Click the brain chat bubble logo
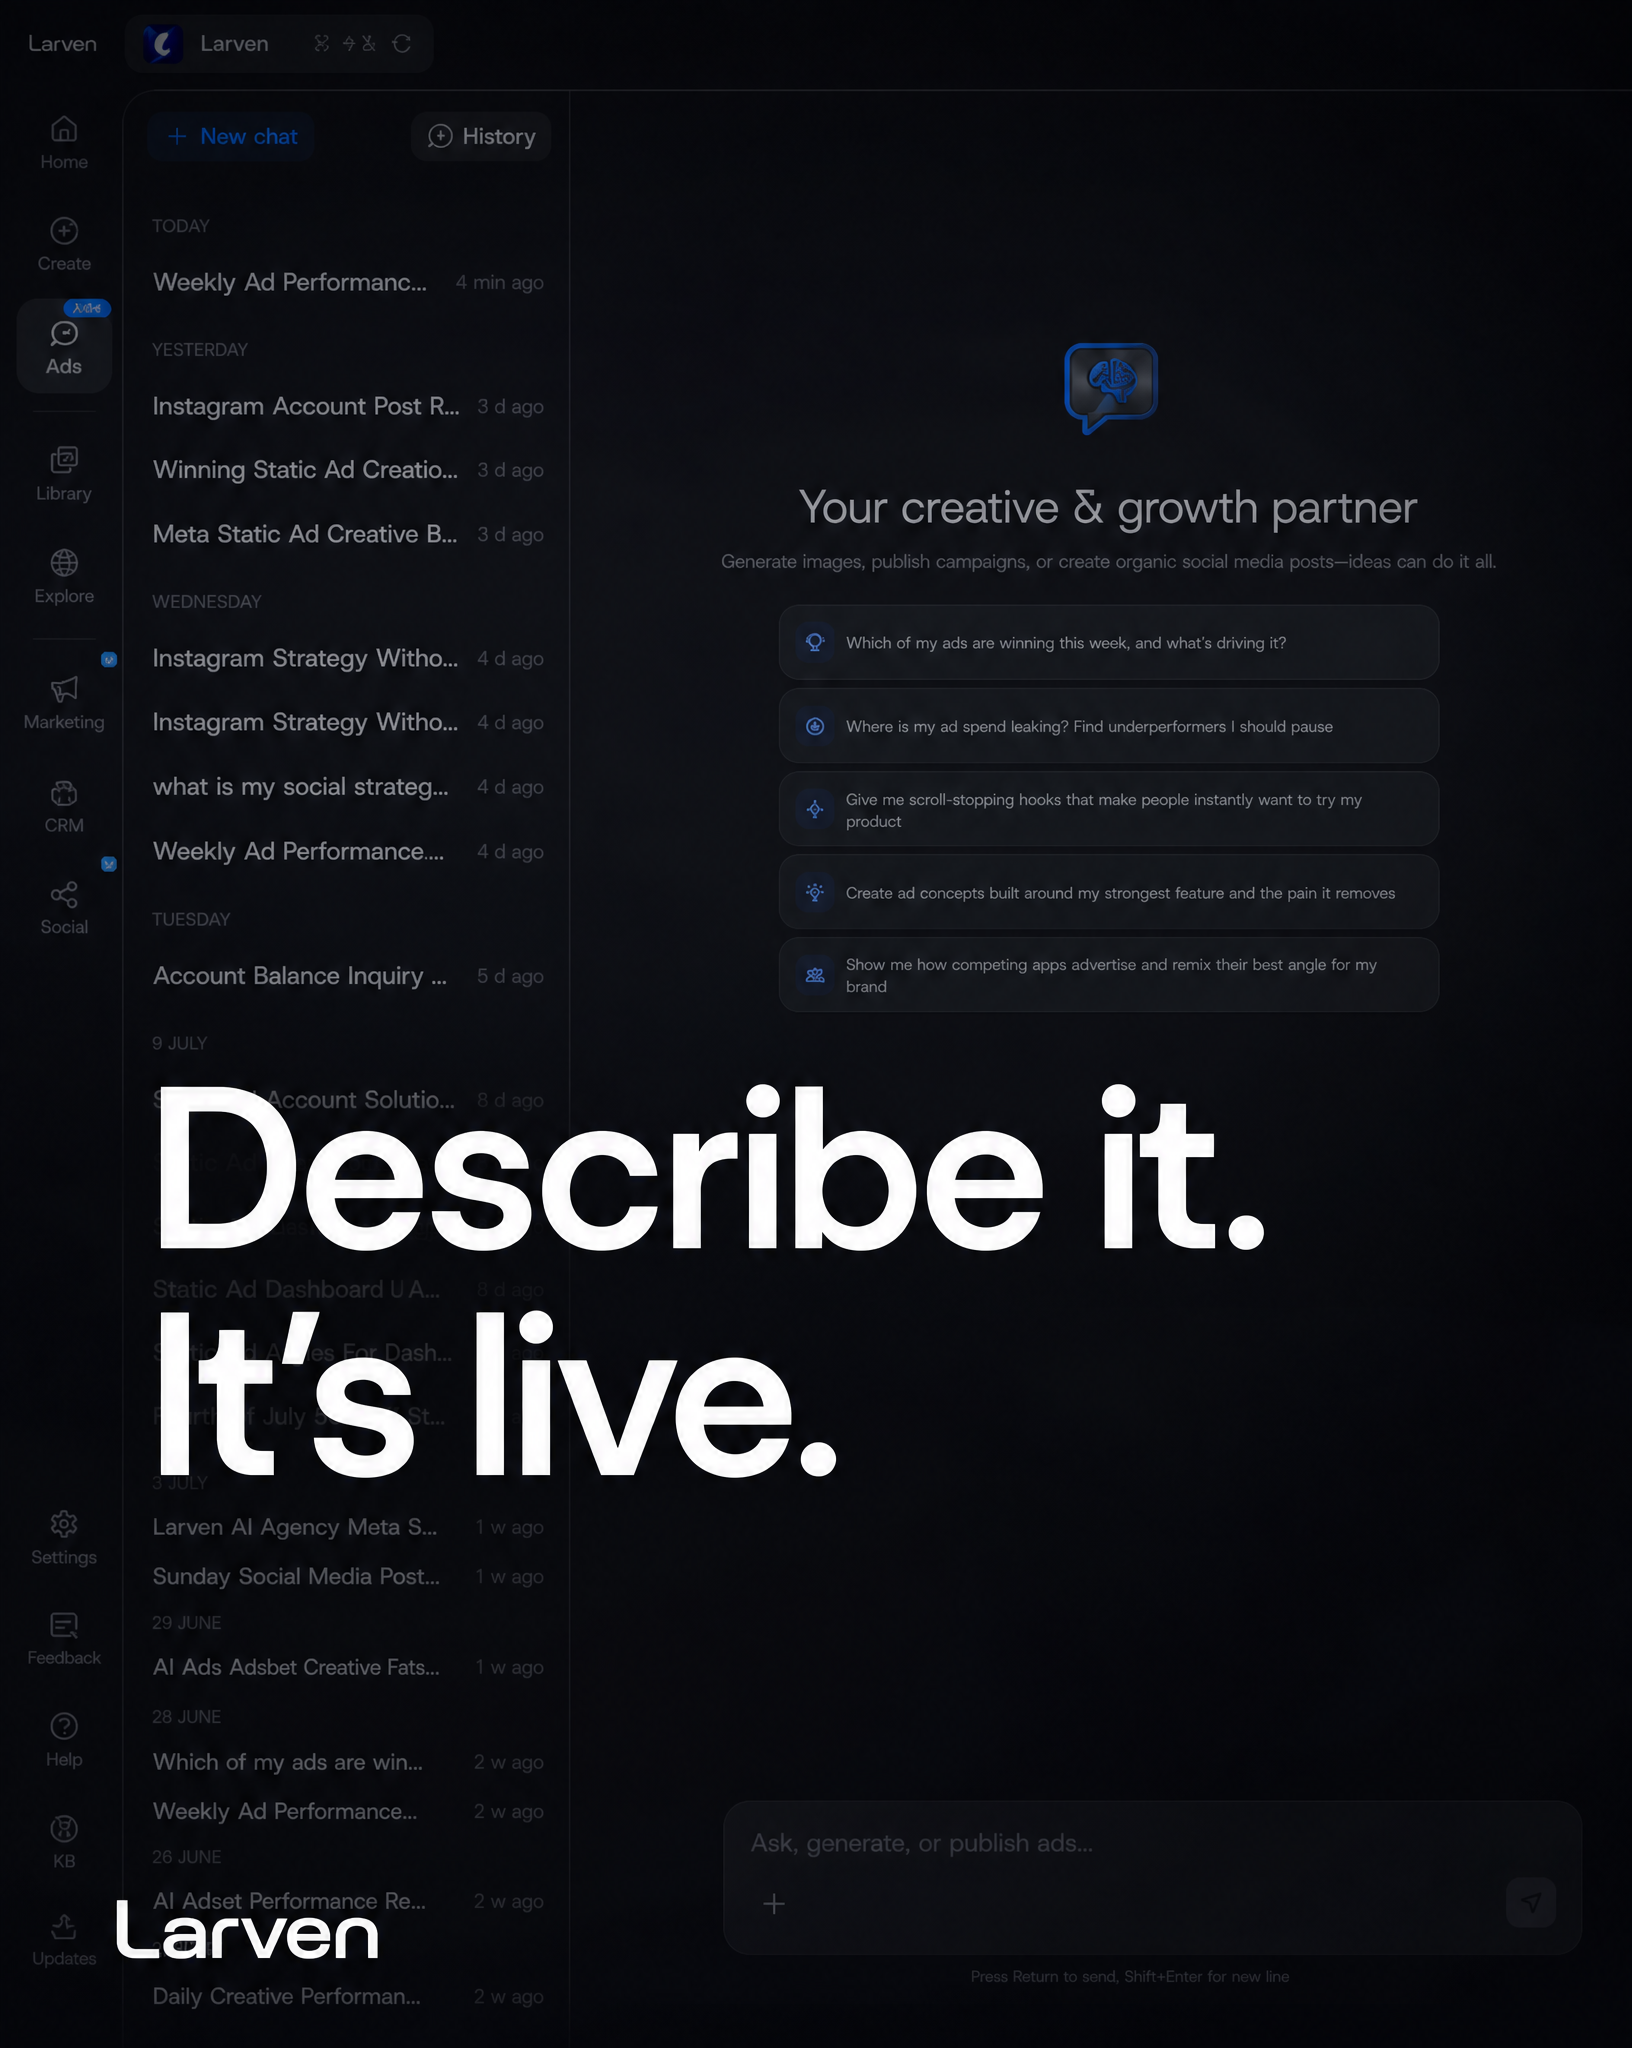Image resolution: width=1632 pixels, height=2048 pixels. click(1110, 388)
